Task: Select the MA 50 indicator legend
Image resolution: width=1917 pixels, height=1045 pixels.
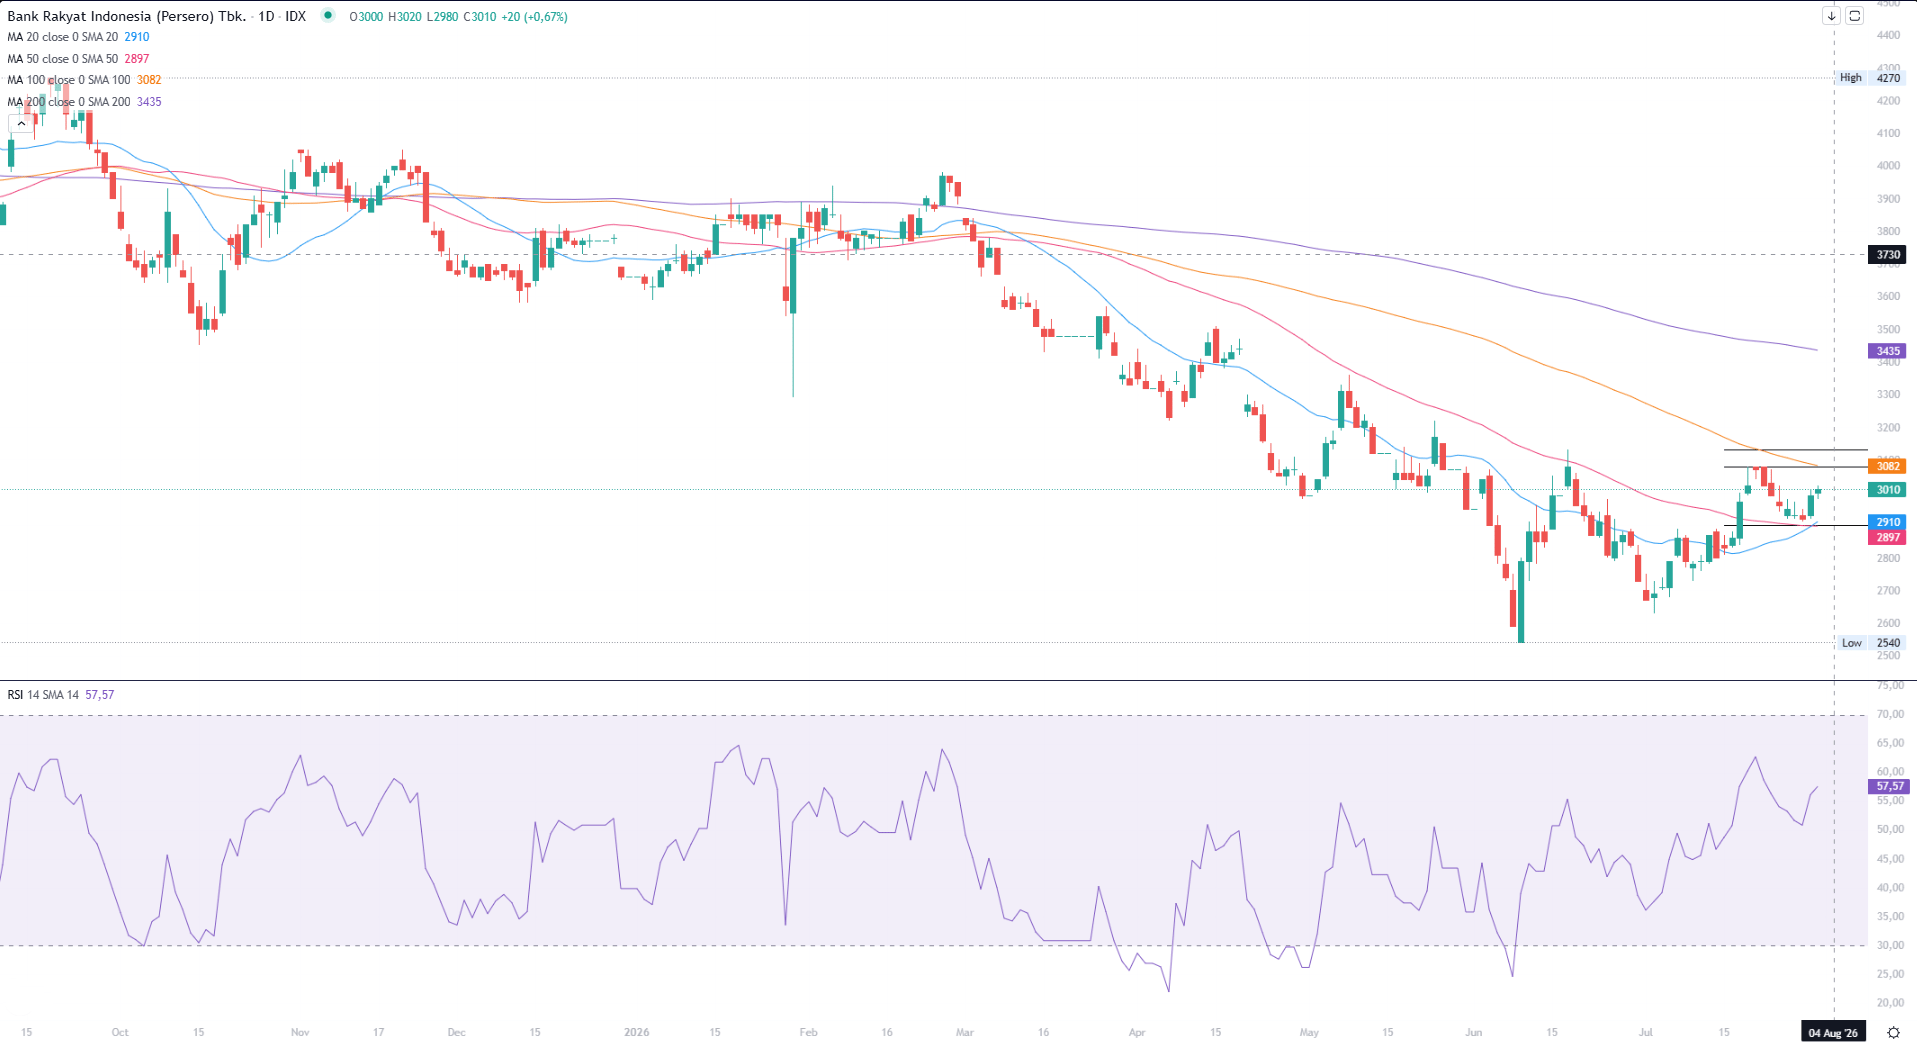Action: tap(78, 59)
